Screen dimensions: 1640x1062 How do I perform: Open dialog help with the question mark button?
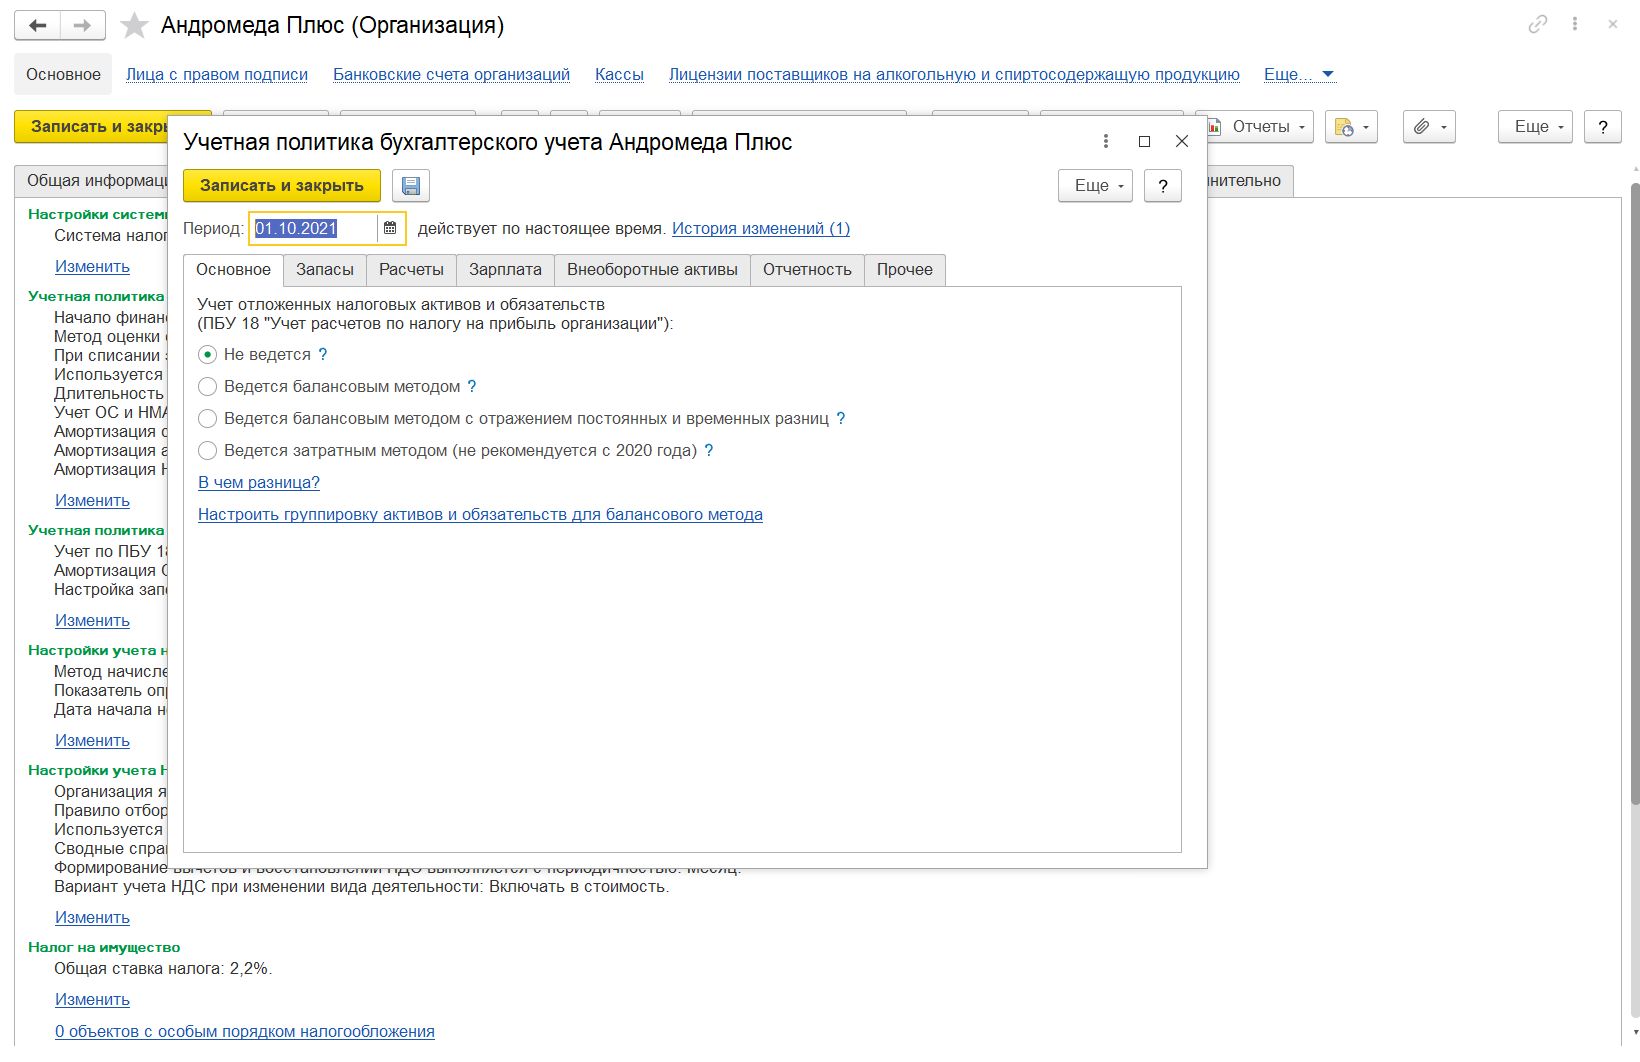click(x=1162, y=186)
